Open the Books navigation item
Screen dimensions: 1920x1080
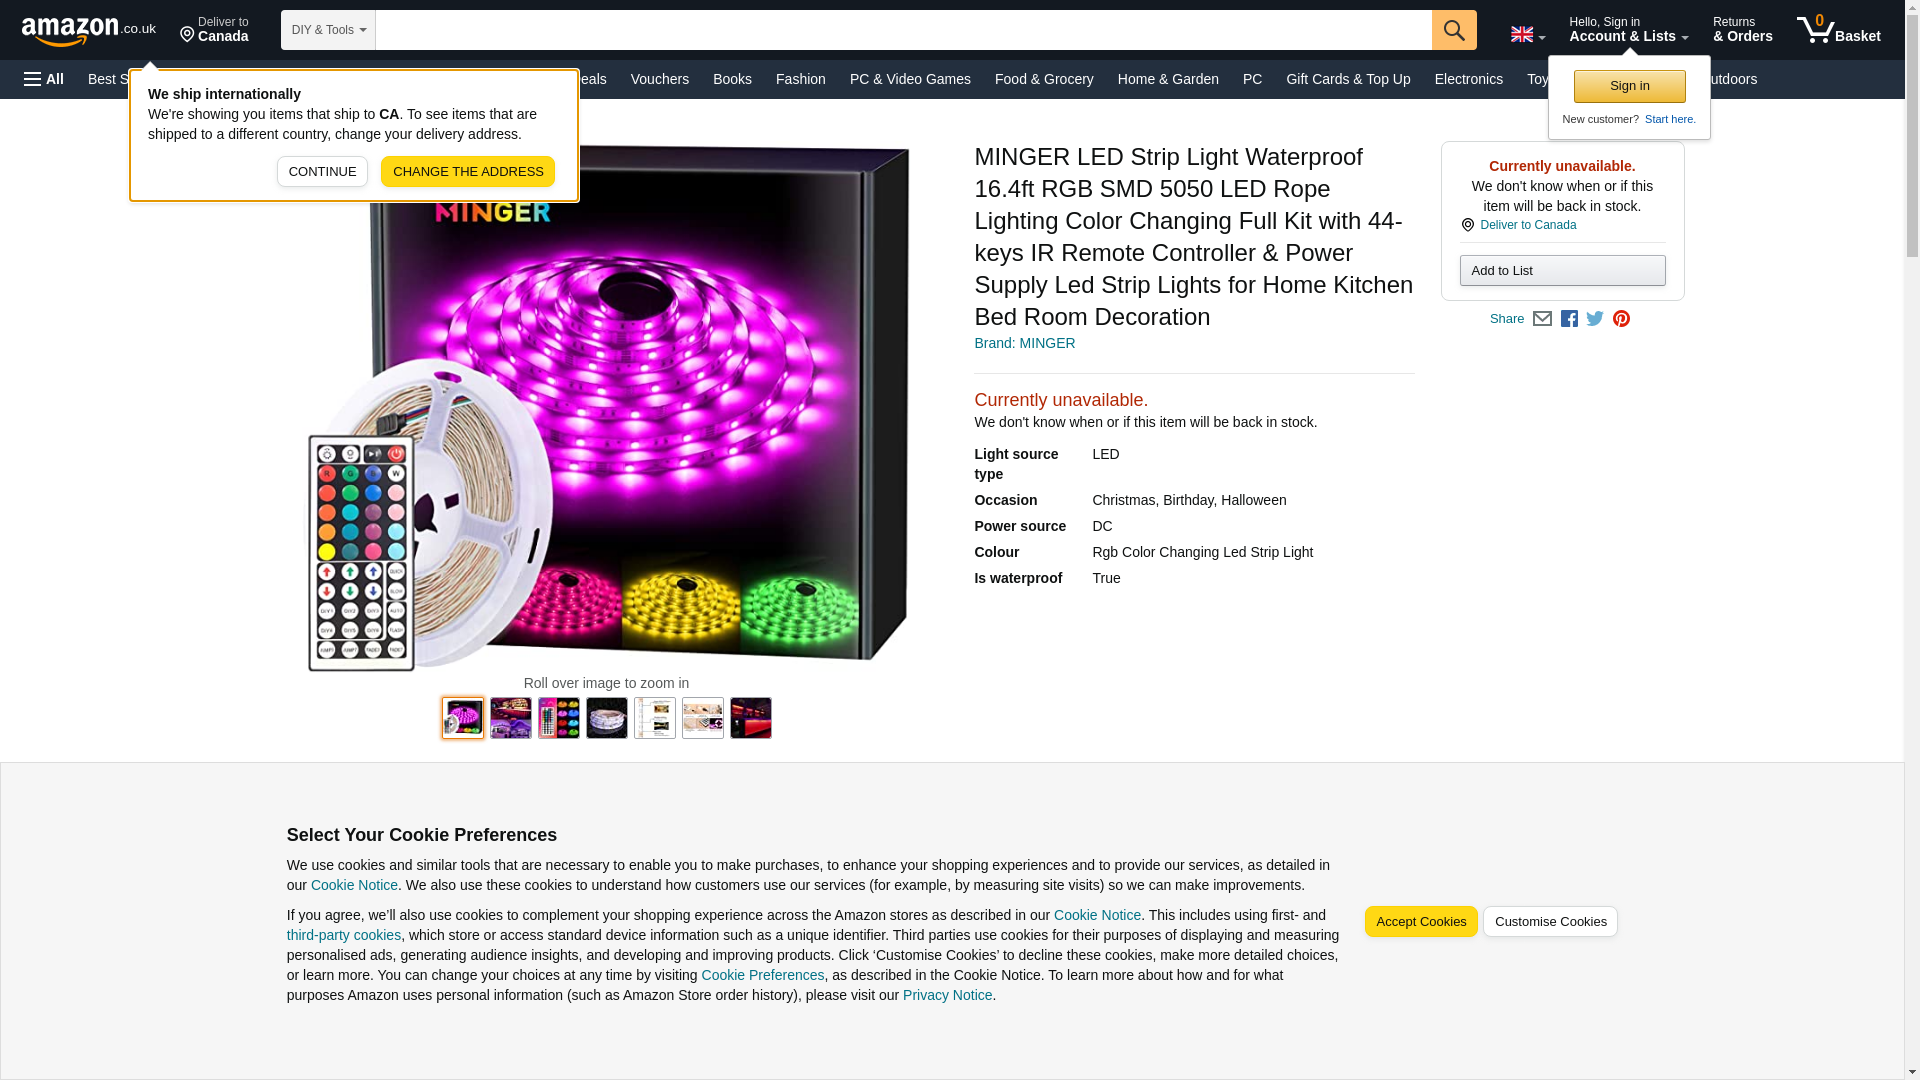732,79
